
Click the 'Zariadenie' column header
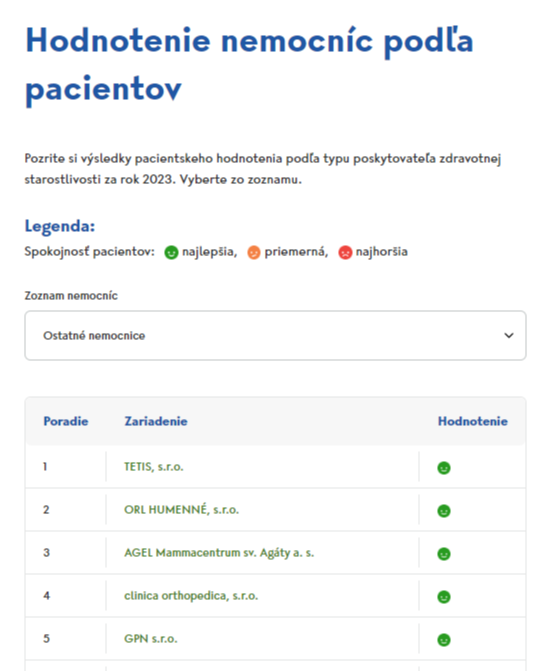pyautogui.click(x=156, y=421)
